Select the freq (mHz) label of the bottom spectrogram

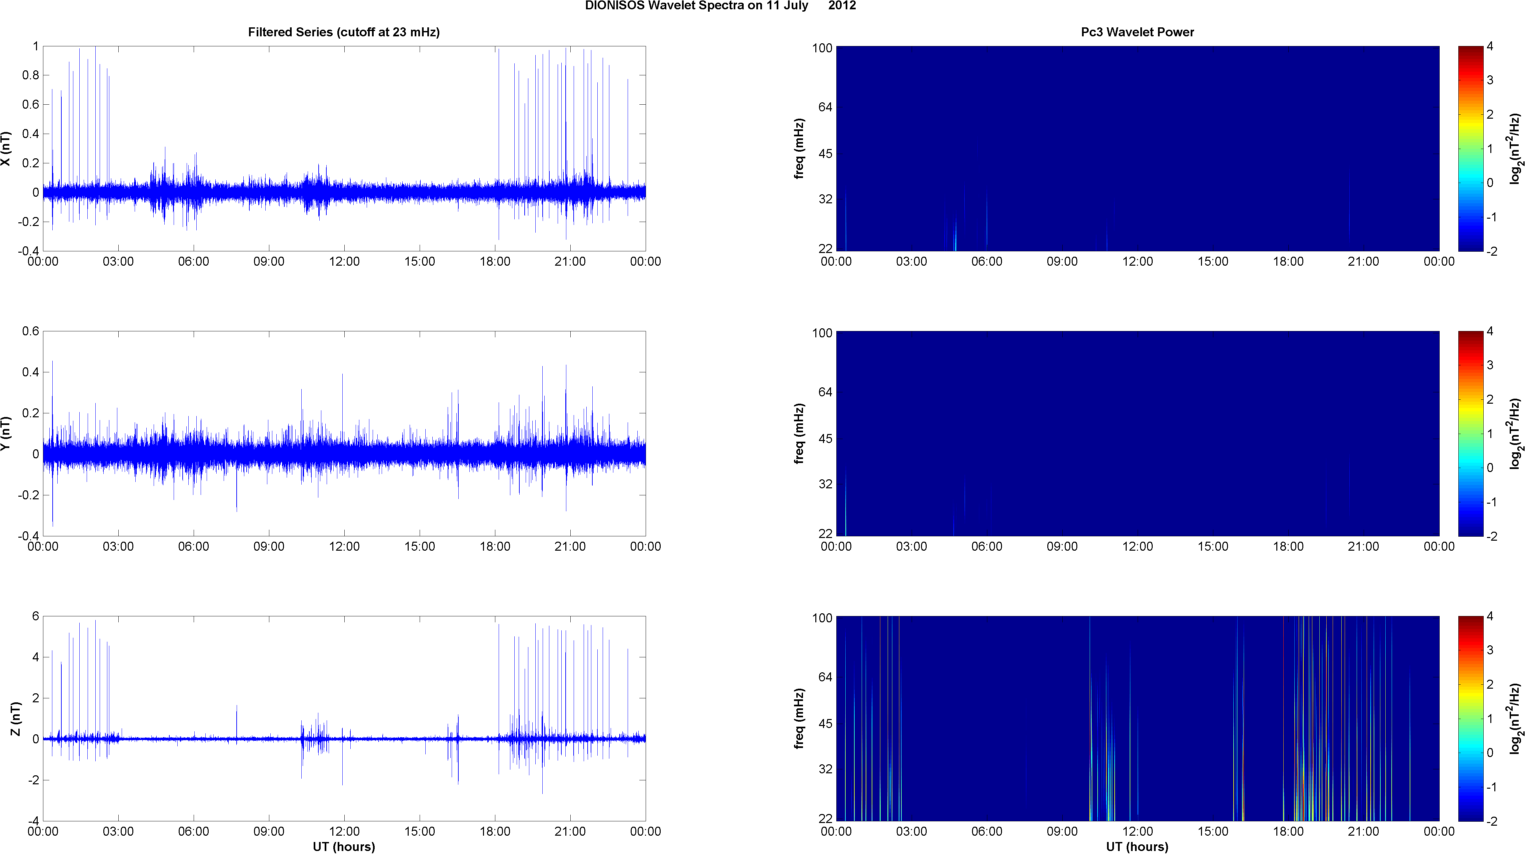(x=800, y=719)
